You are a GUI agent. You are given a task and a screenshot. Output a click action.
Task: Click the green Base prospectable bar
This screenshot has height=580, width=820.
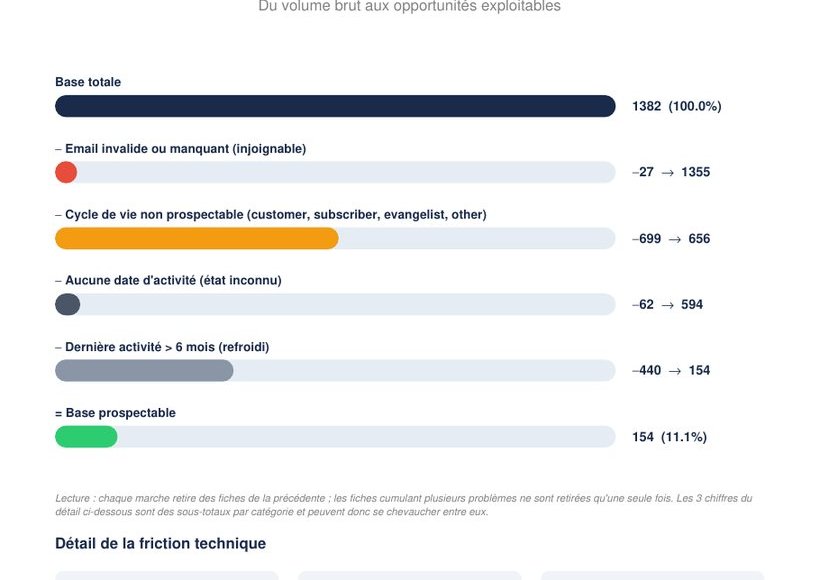pyautogui.click(x=86, y=437)
